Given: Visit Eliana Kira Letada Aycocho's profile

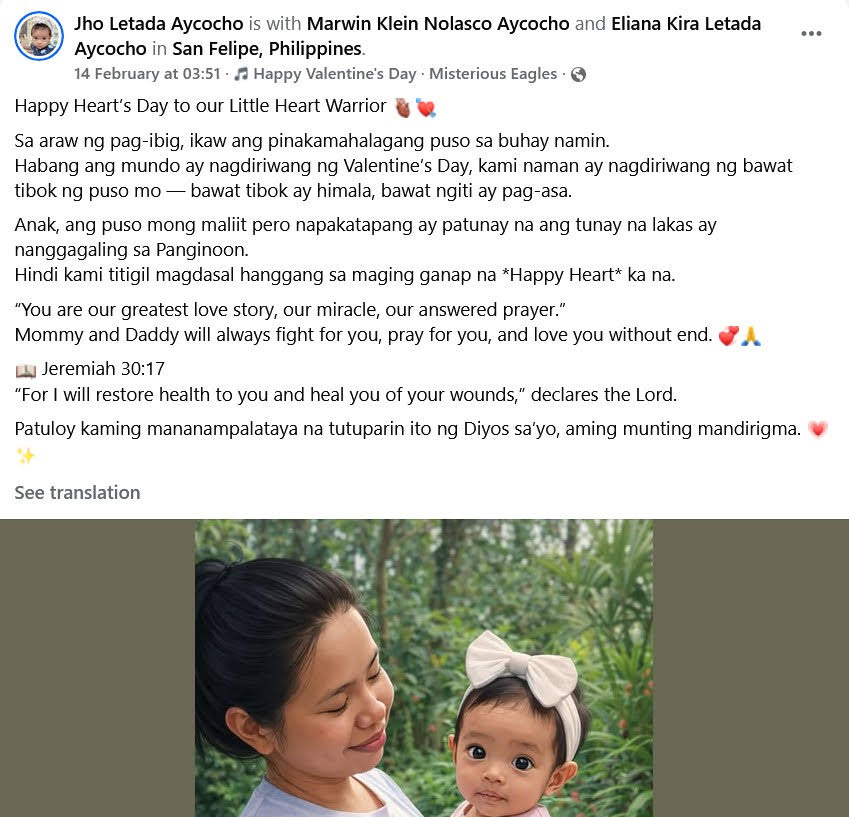Looking at the screenshot, I should coord(417,36).
